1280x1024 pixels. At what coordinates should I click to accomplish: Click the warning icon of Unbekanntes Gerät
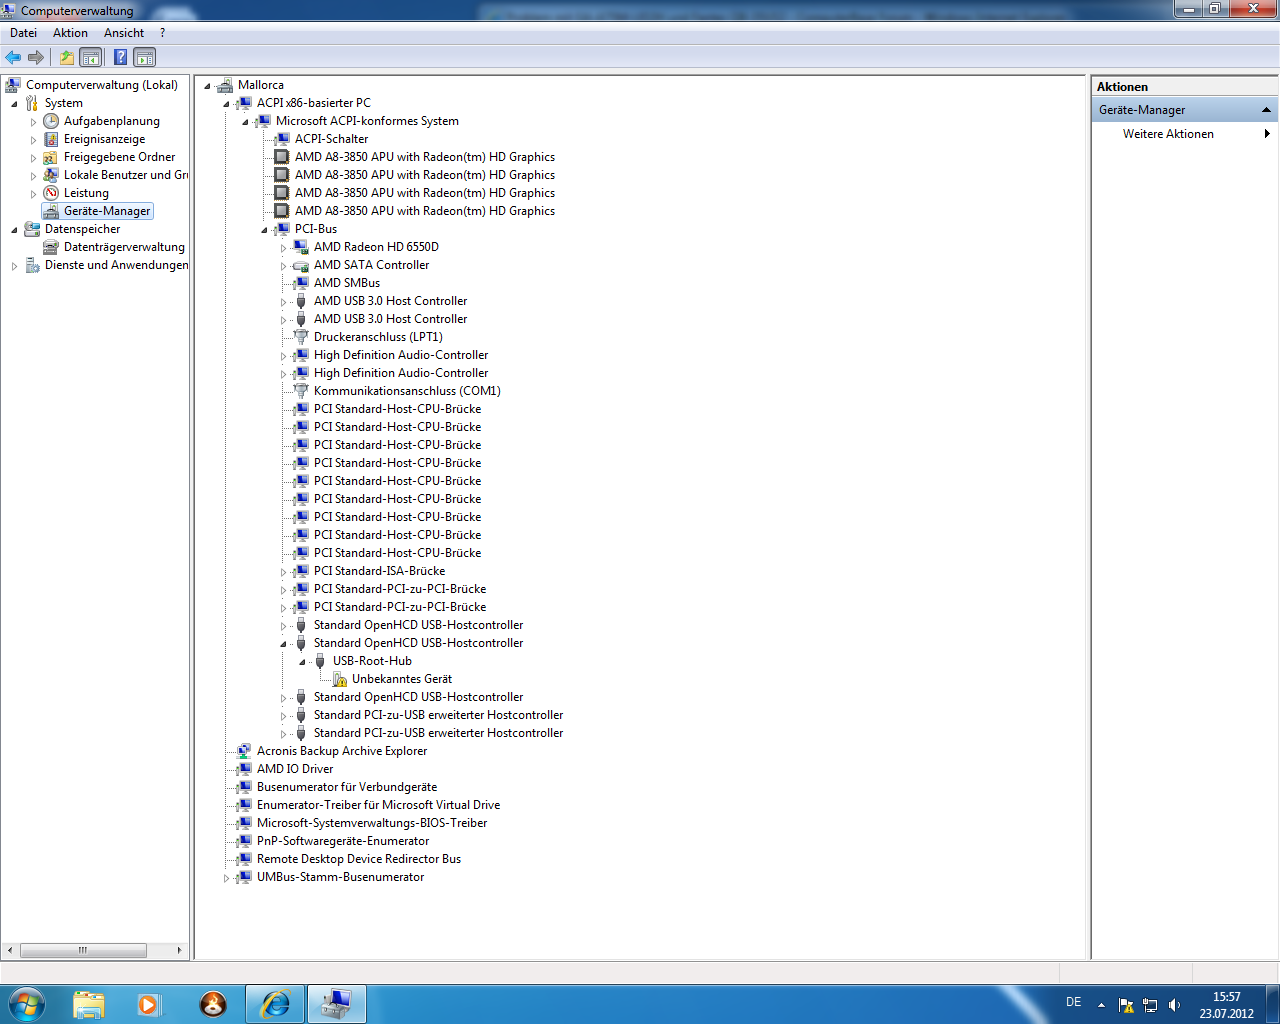(x=340, y=679)
